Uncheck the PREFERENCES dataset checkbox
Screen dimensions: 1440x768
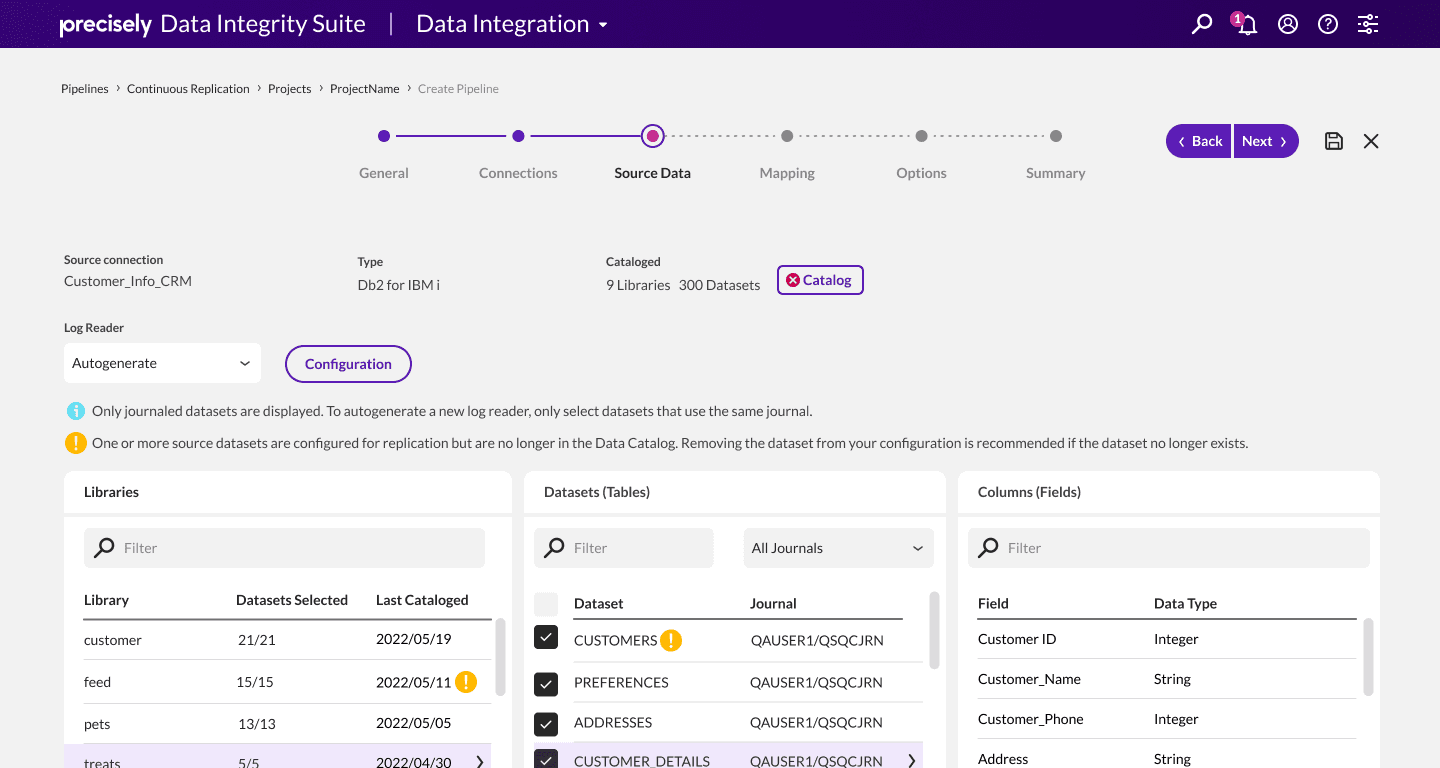coord(546,684)
